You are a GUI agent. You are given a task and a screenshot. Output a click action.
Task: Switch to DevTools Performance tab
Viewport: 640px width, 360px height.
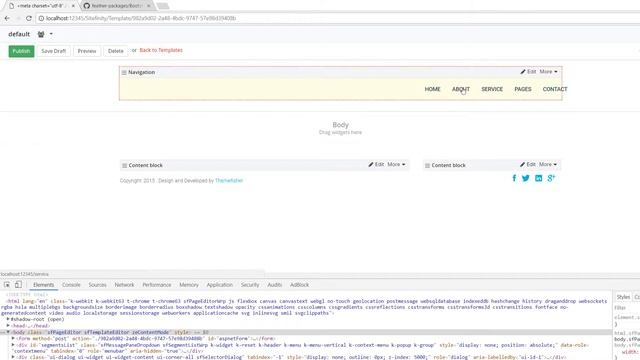click(x=157, y=285)
